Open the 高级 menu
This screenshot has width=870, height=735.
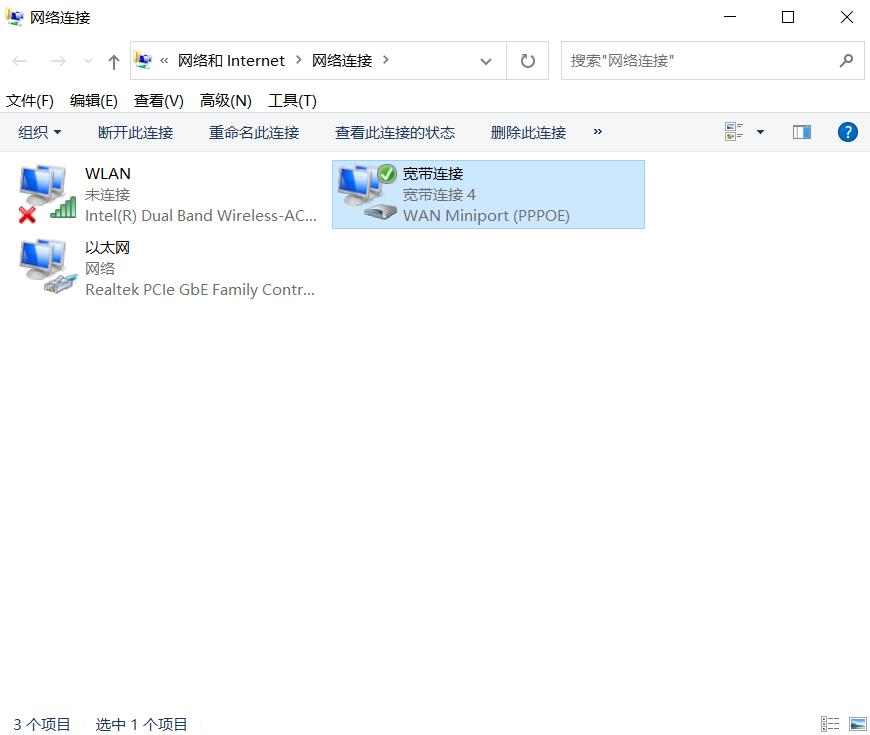pyautogui.click(x=225, y=100)
